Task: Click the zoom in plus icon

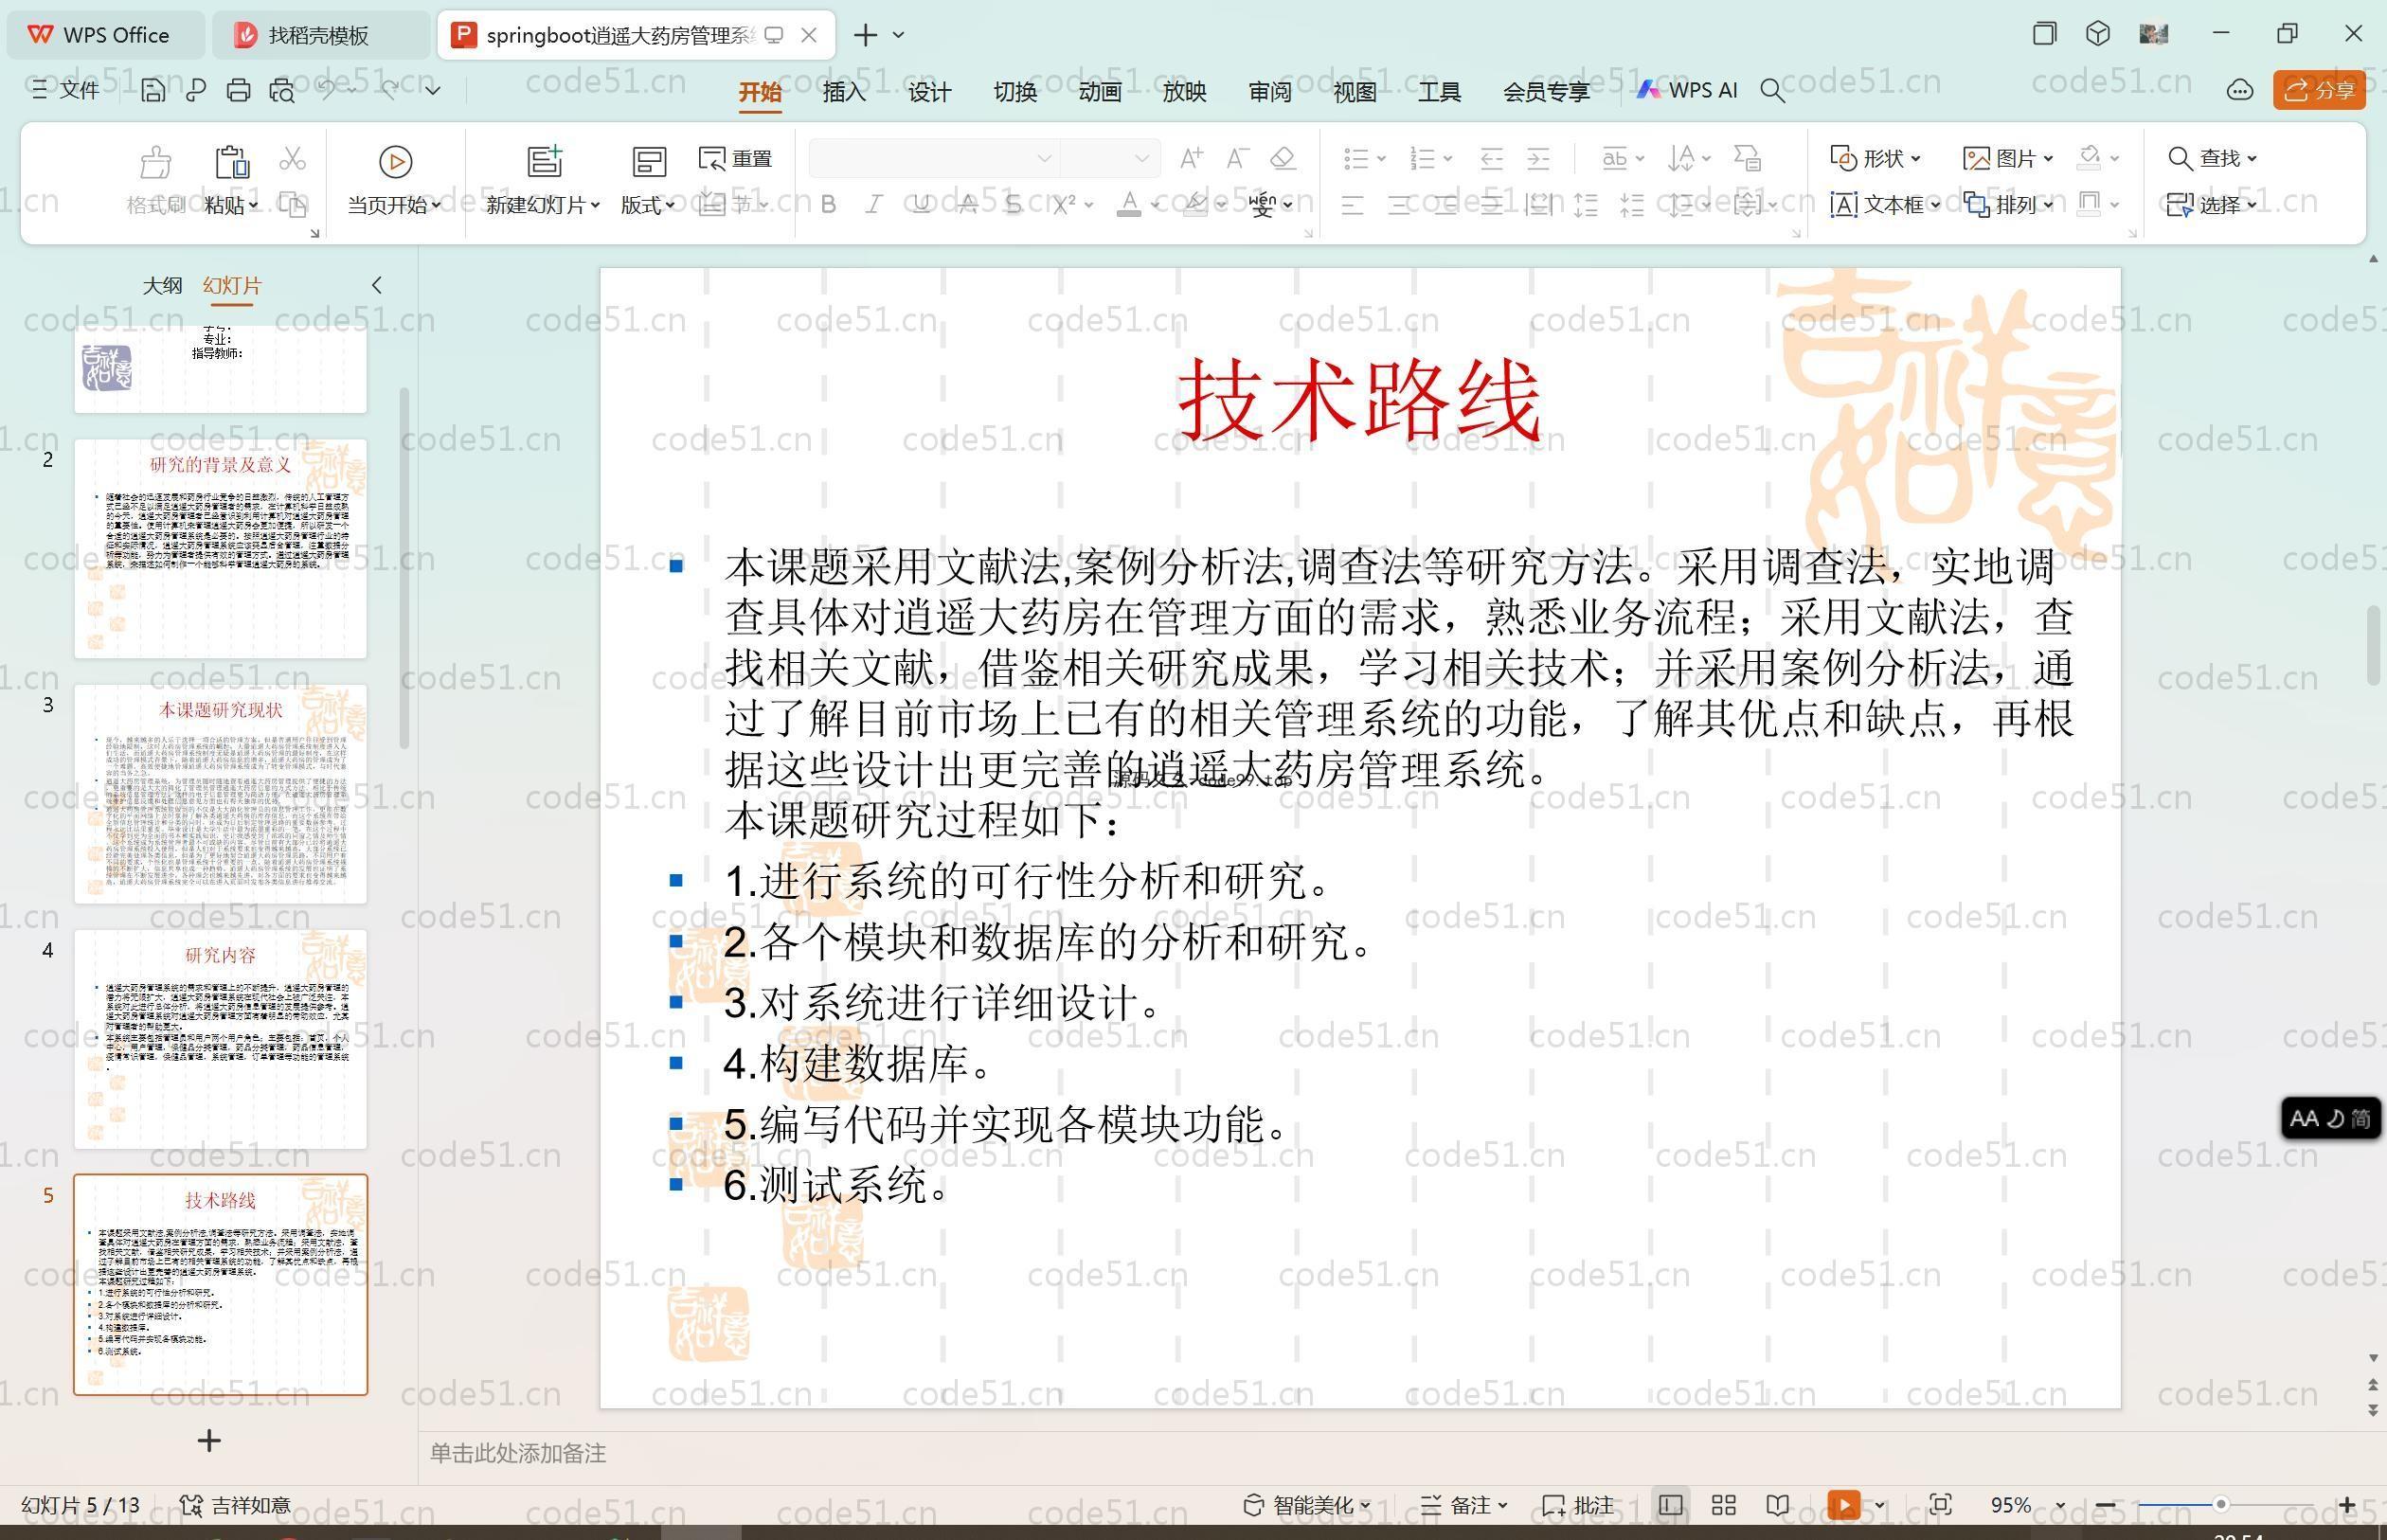Action: pyautogui.click(x=2347, y=1505)
